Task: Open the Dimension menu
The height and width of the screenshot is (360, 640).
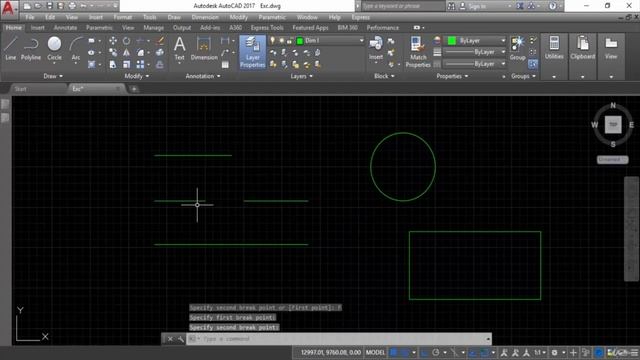Action: (205, 17)
